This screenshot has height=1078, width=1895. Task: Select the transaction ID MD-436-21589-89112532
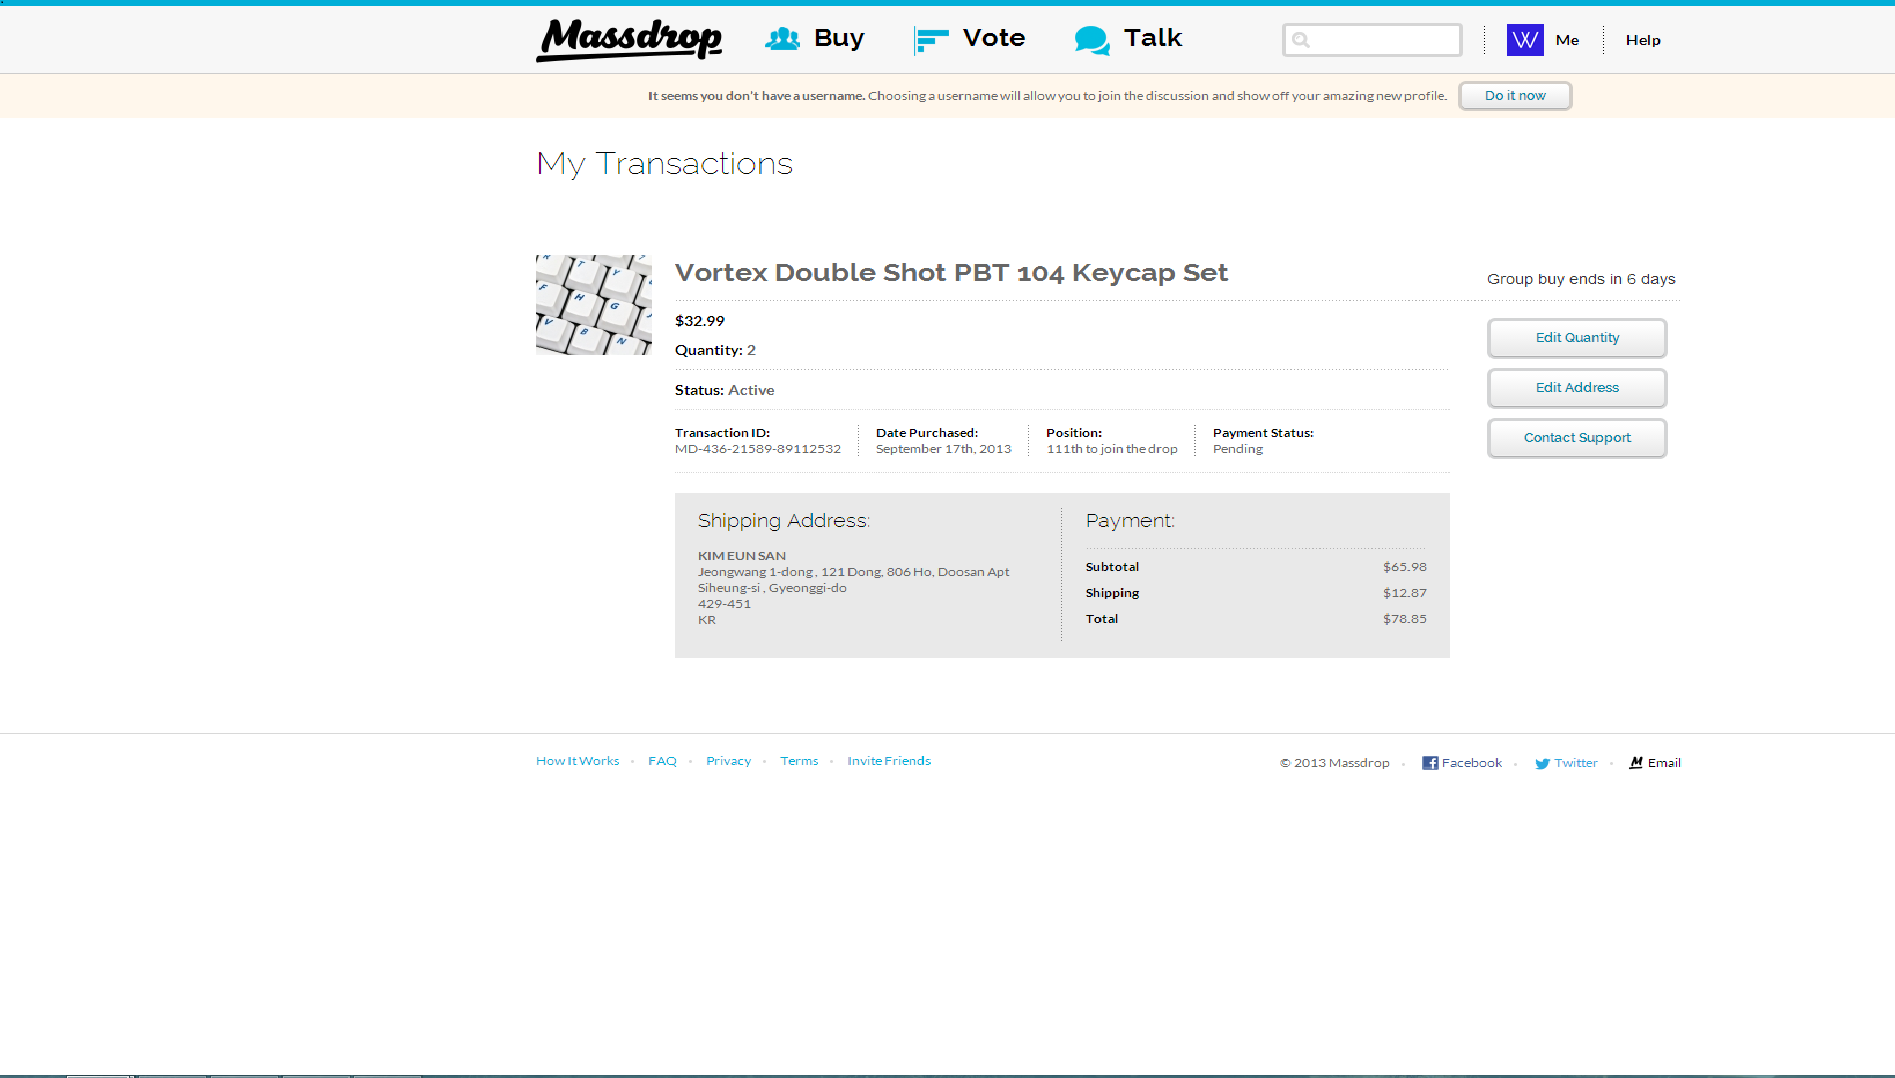(x=758, y=449)
